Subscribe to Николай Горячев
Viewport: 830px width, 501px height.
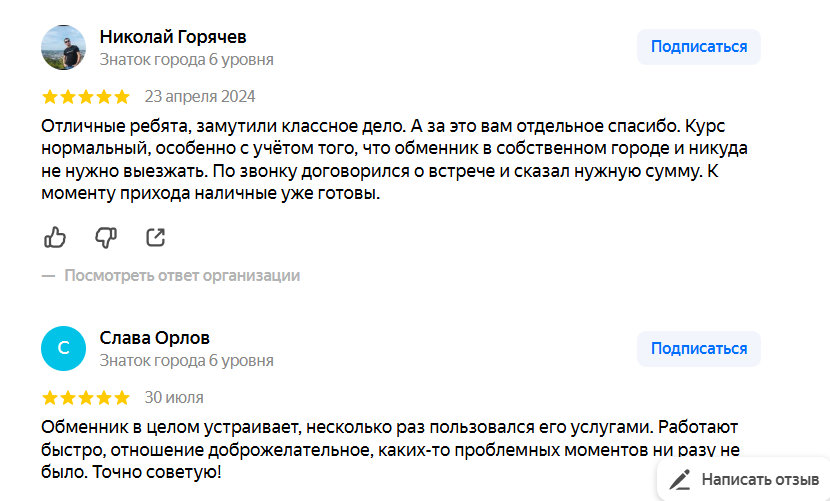698,47
